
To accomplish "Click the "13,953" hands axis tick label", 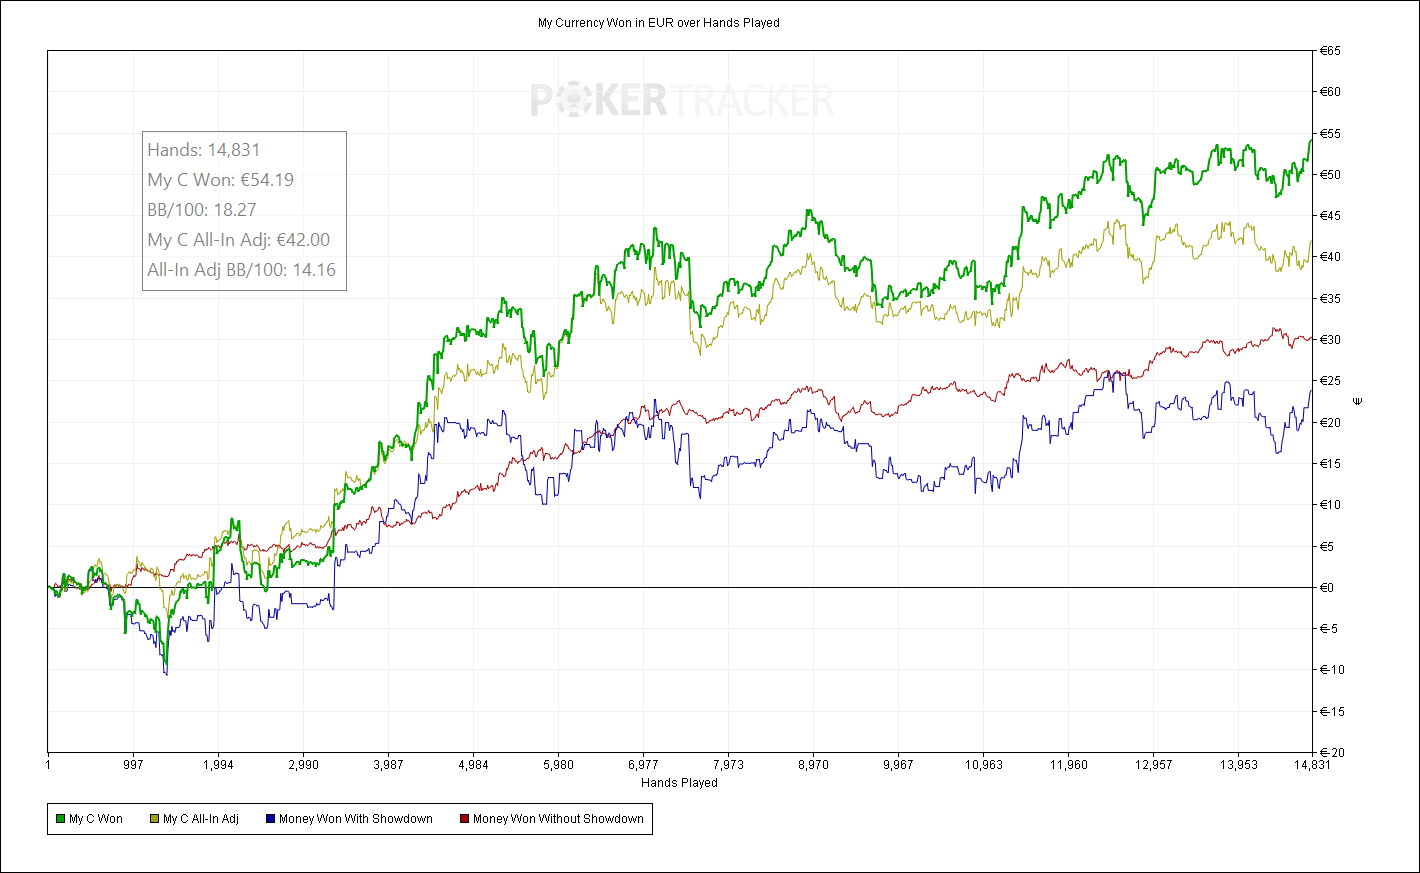I will click(1238, 765).
